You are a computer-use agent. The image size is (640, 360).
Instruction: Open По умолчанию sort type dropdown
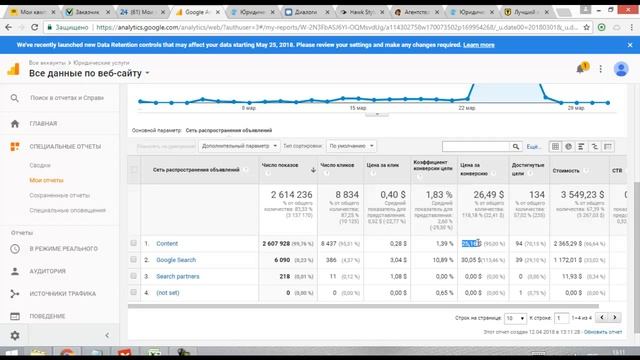[x=351, y=146]
